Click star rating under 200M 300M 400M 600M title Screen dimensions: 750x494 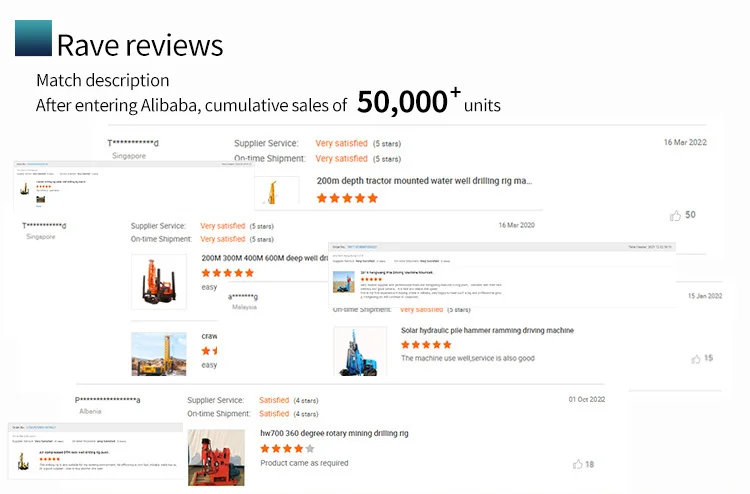(228, 272)
